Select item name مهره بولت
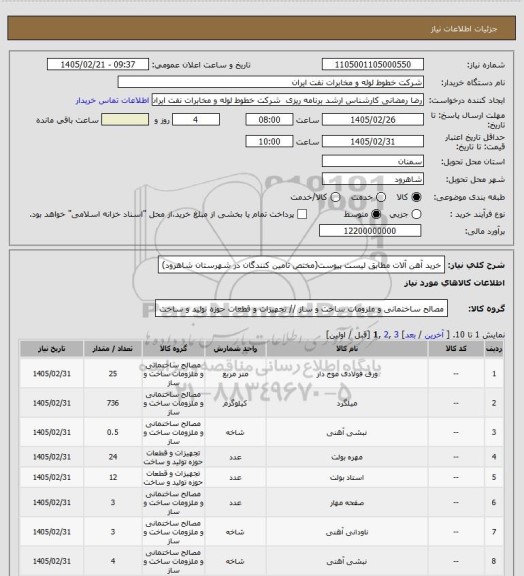The width and height of the screenshot is (524, 576). [x=347, y=457]
